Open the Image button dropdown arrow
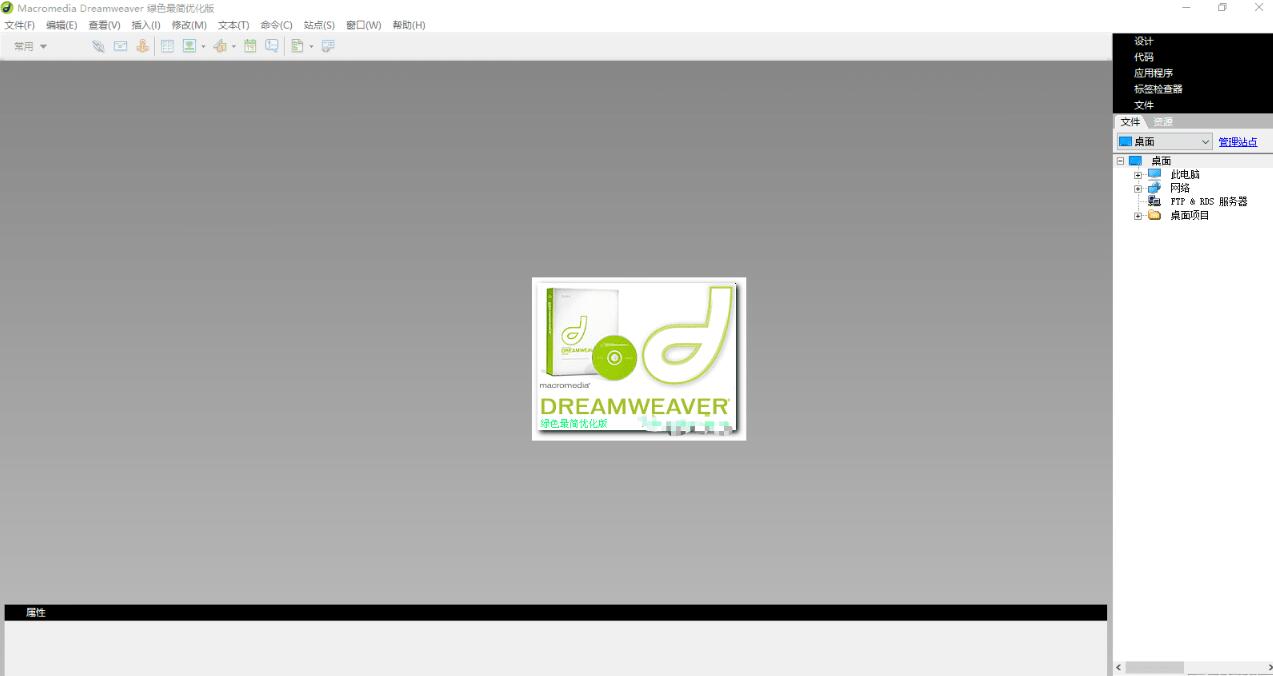This screenshot has height=676, width=1273. [203, 47]
